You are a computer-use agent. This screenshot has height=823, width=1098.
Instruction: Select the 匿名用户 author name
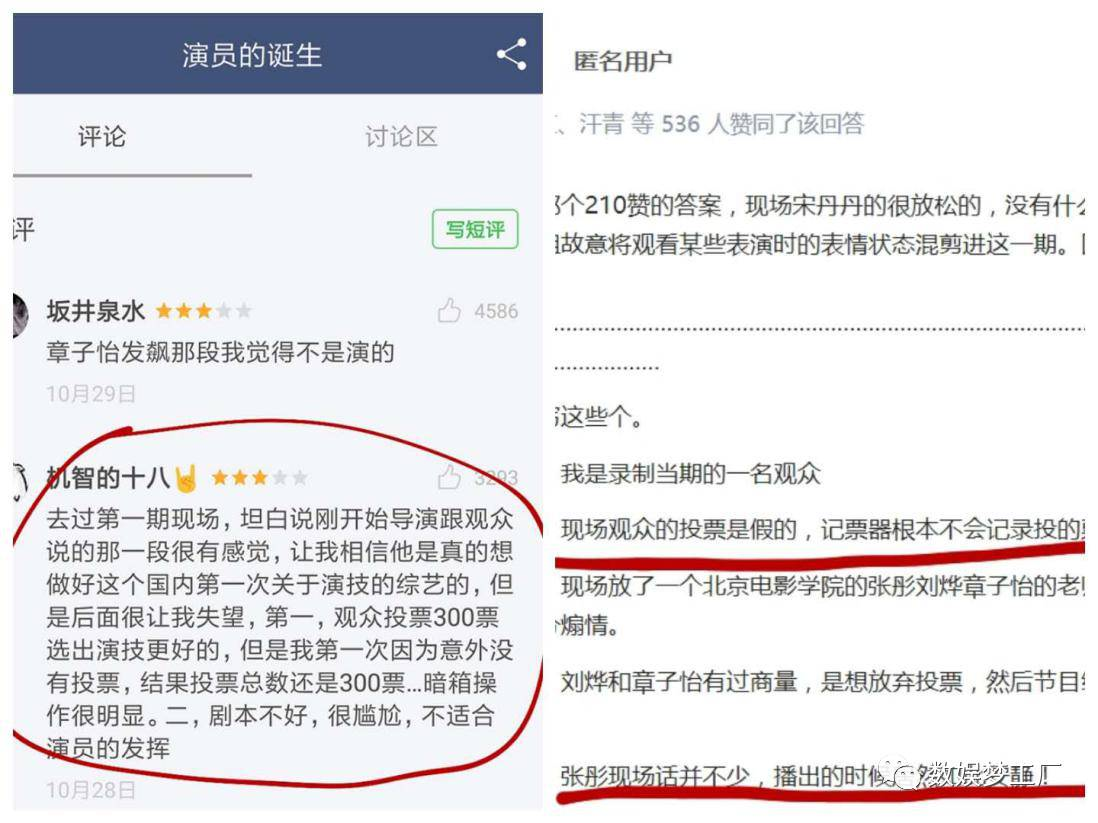click(623, 62)
